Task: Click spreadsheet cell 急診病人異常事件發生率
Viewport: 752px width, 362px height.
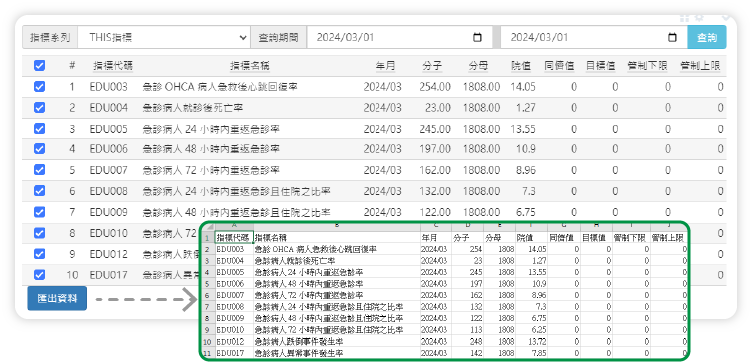Action: tap(337, 353)
